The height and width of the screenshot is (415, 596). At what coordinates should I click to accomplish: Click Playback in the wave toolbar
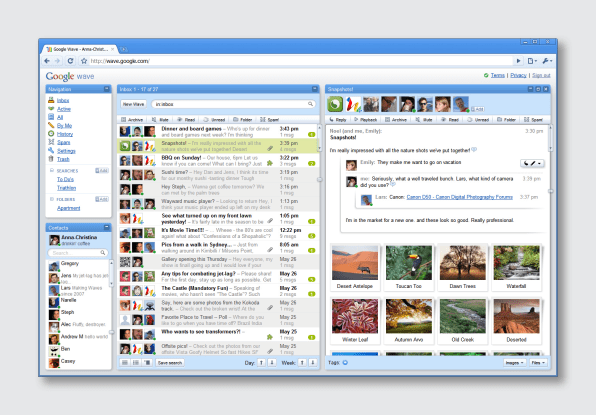[365, 119]
